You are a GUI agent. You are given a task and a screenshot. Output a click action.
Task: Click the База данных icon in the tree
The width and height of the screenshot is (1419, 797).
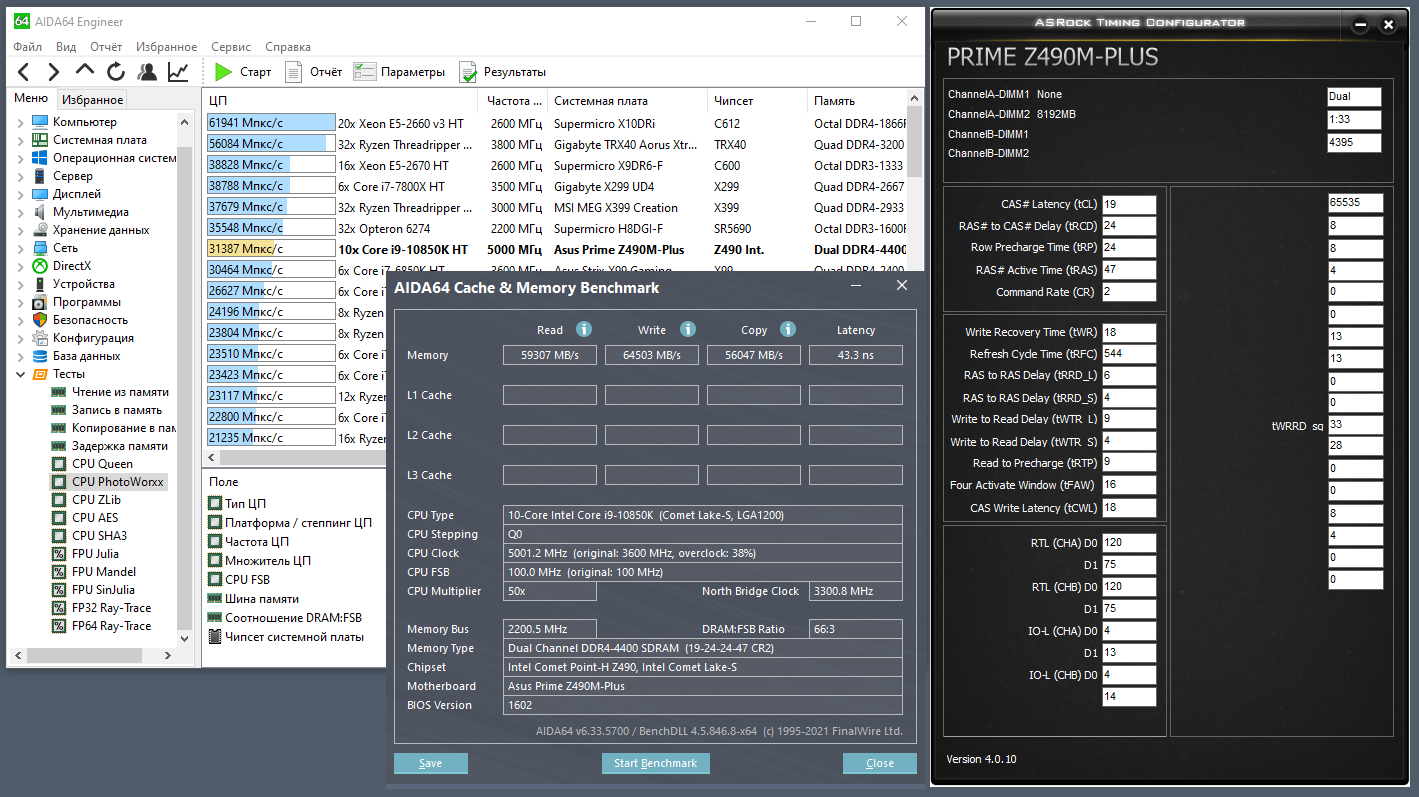pyautogui.click(x=40, y=356)
